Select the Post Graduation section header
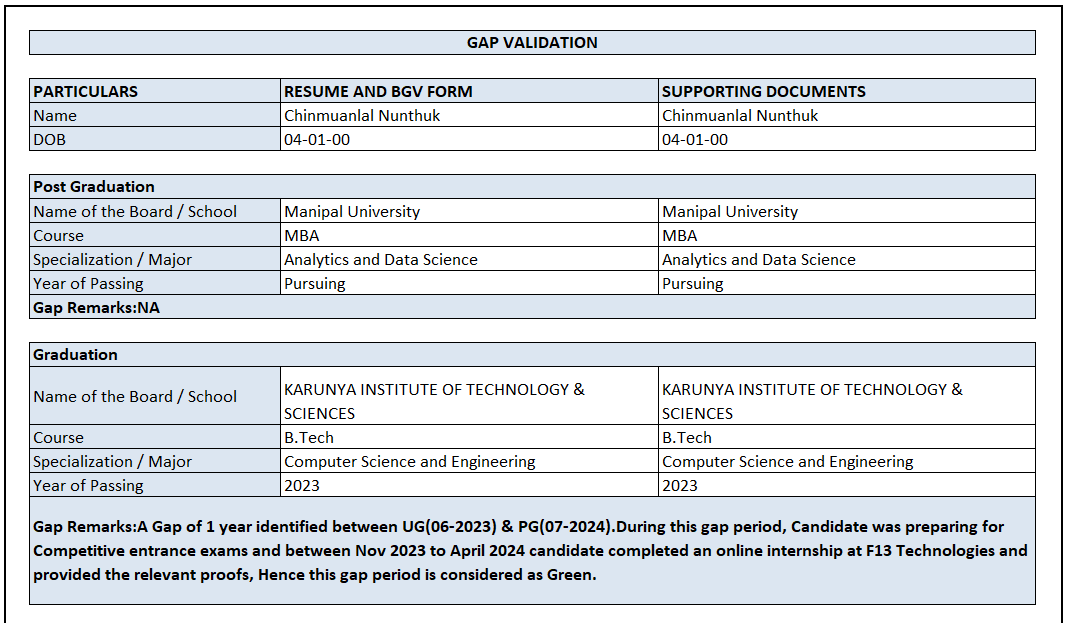 tap(94, 187)
